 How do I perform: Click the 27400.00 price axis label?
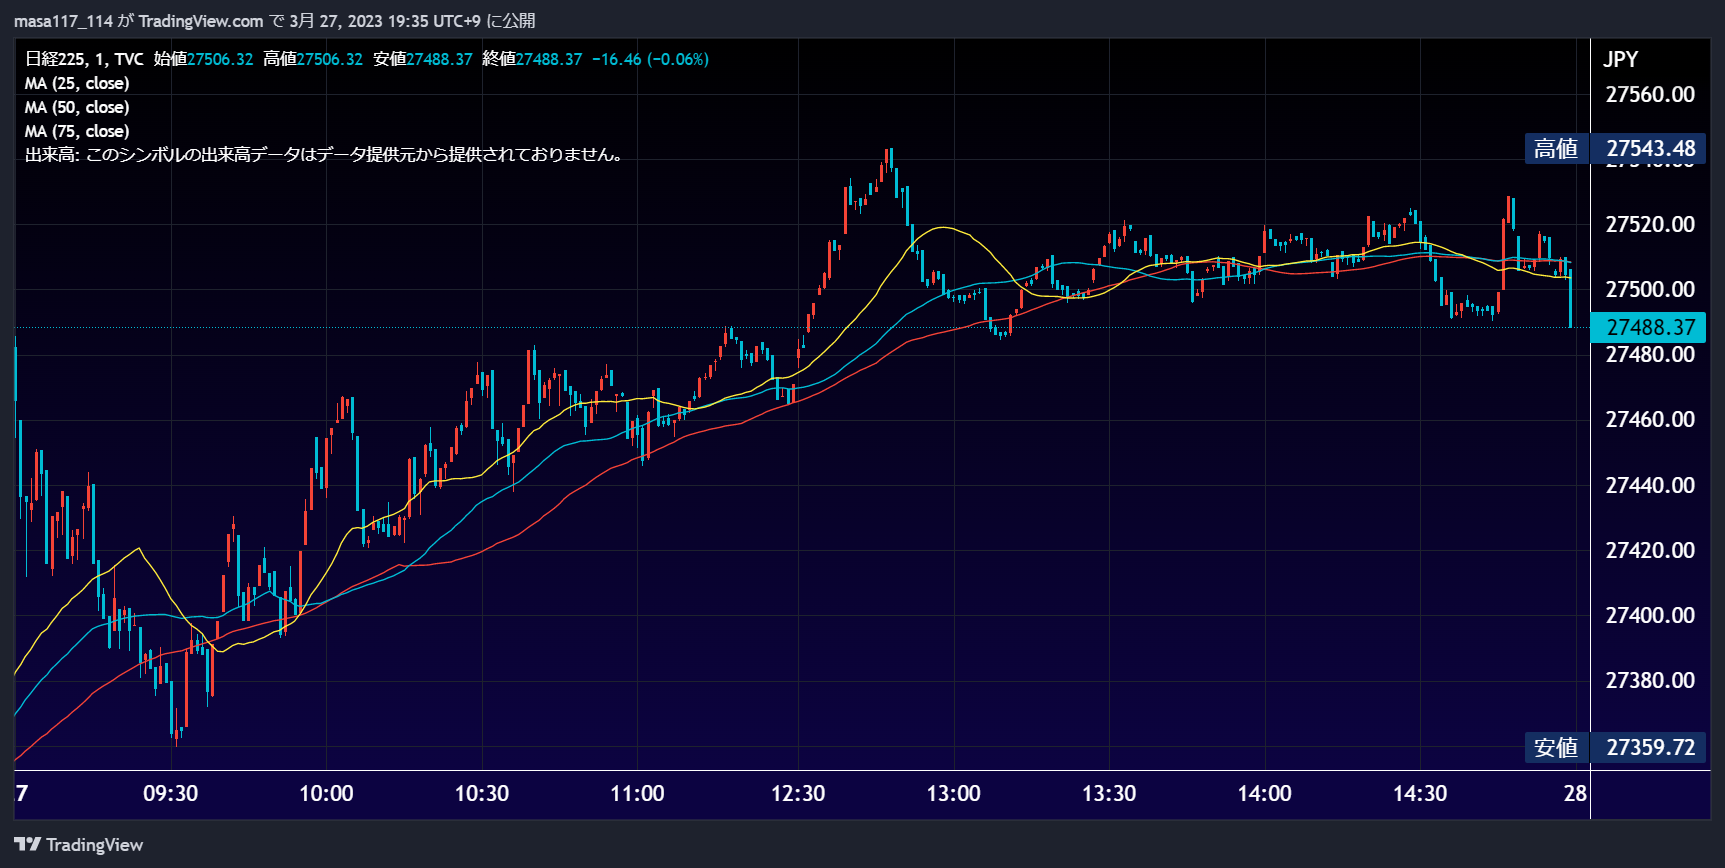[1650, 615]
